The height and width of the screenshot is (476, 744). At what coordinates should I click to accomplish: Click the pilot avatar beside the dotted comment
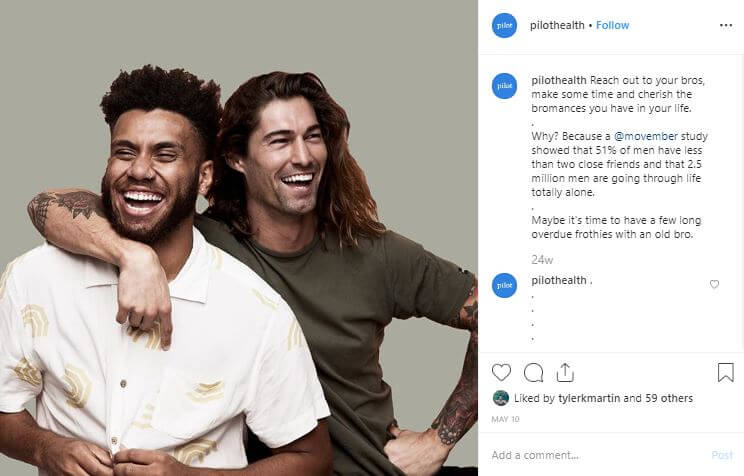pyautogui.click(x=504, y=285)
